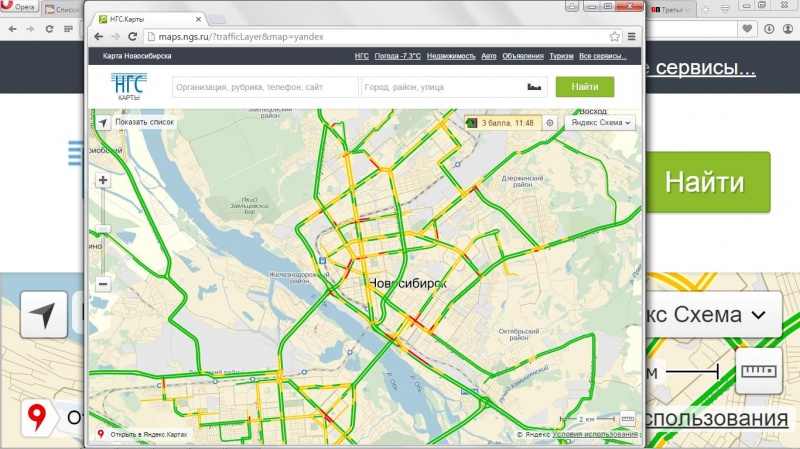Toggle the traffic layer 3 балла button
The width and height of the screenshot is (800, 449).
point(503,123)
